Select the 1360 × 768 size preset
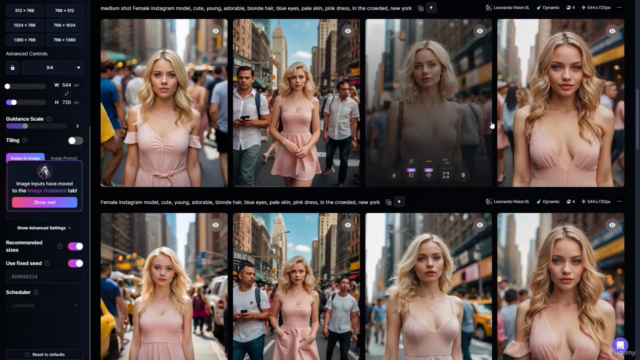The height and width of the screenshot is (360, 640). 24,40
